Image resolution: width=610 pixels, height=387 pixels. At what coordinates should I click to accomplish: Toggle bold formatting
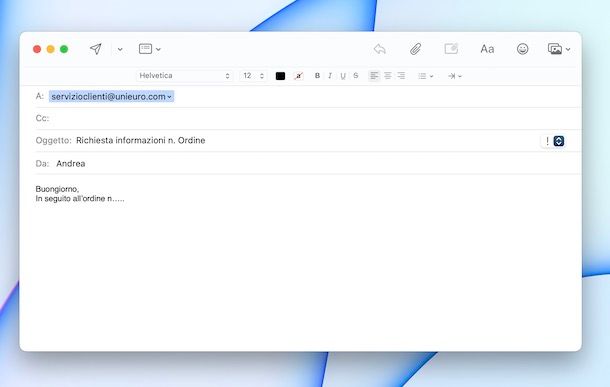pos(317,75)
